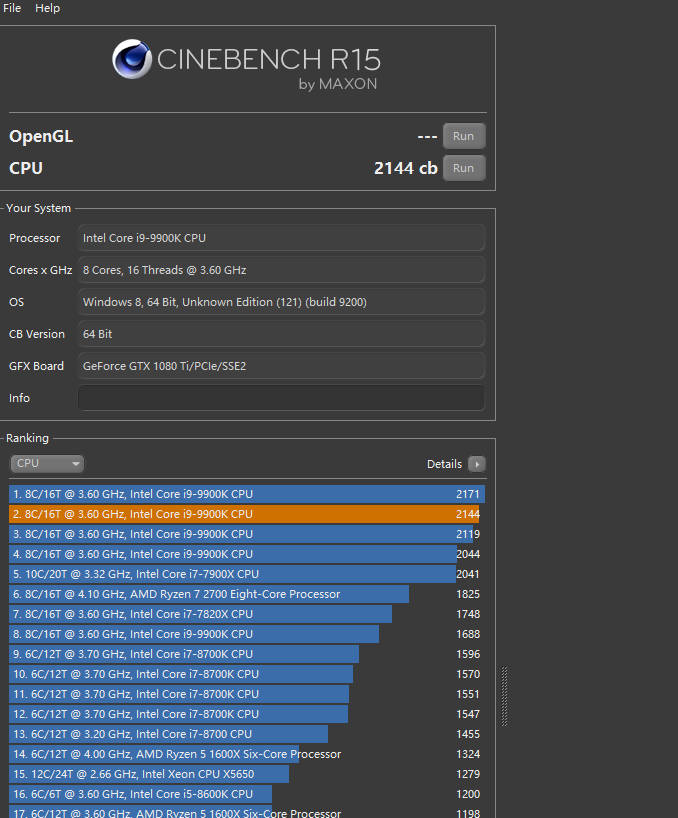Image resolution: width=678 pixels, height=818 pixels.
Task: Select the i7-8700 row scoring 1455
Action: pos(247,734)
